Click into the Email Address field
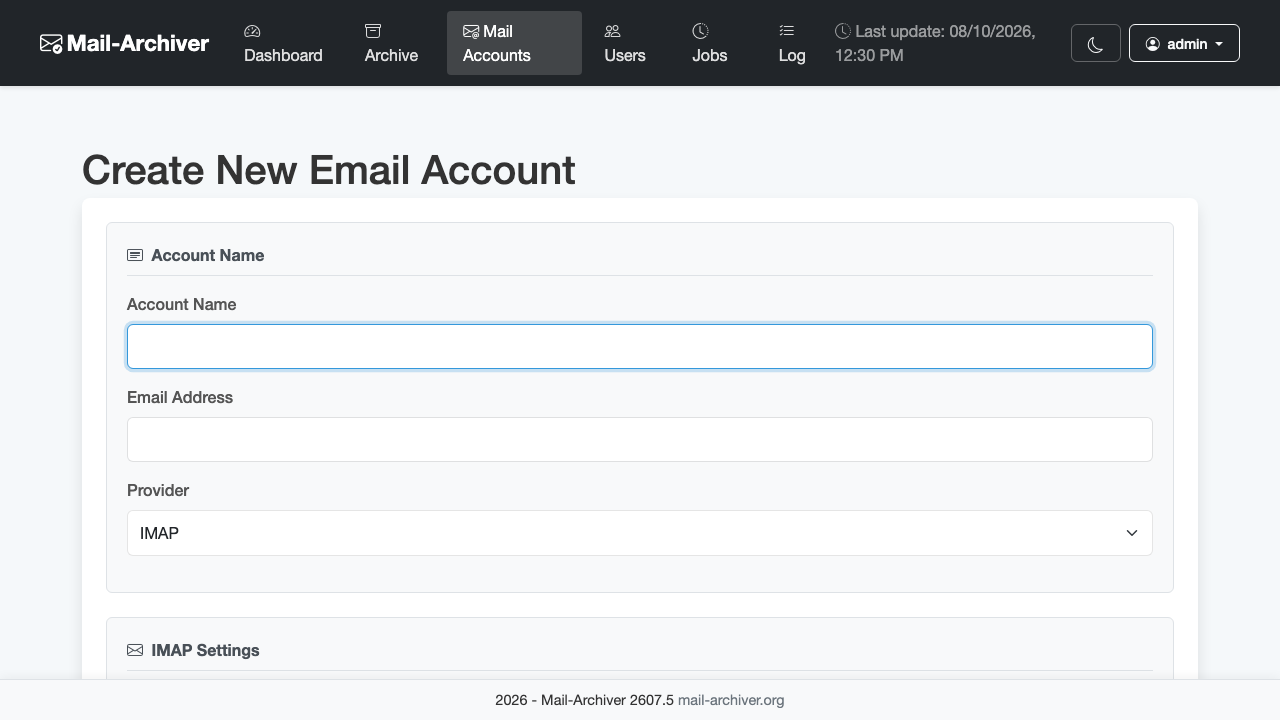This screenshot has height=720, width=1280. coord(640,439)
